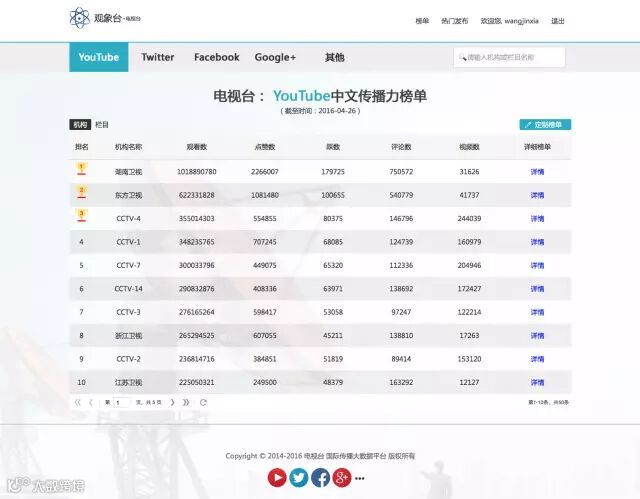
Task: Click the 退出 logout link
Action: click(558, 21)
